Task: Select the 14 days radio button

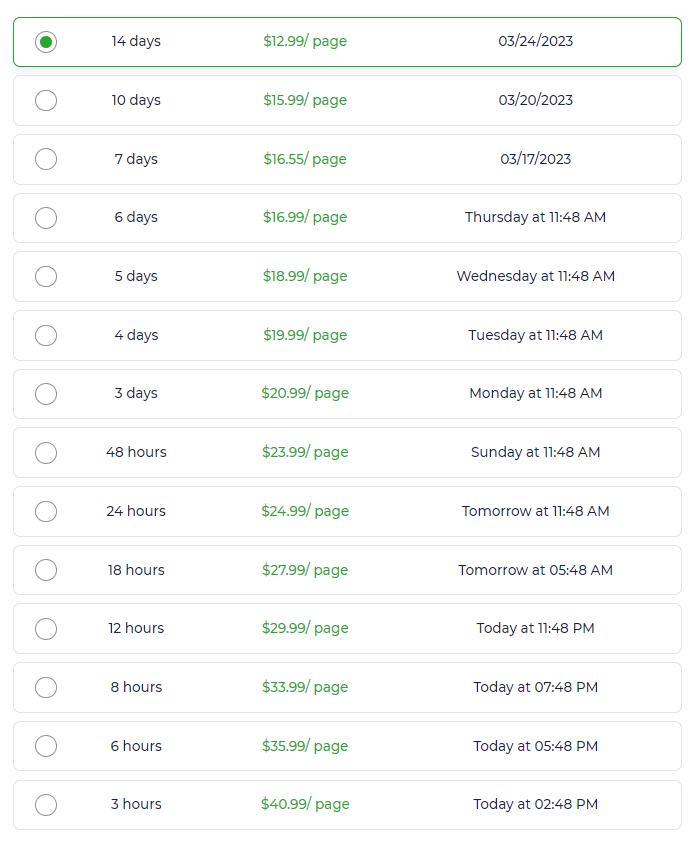Action: [46, 42]
